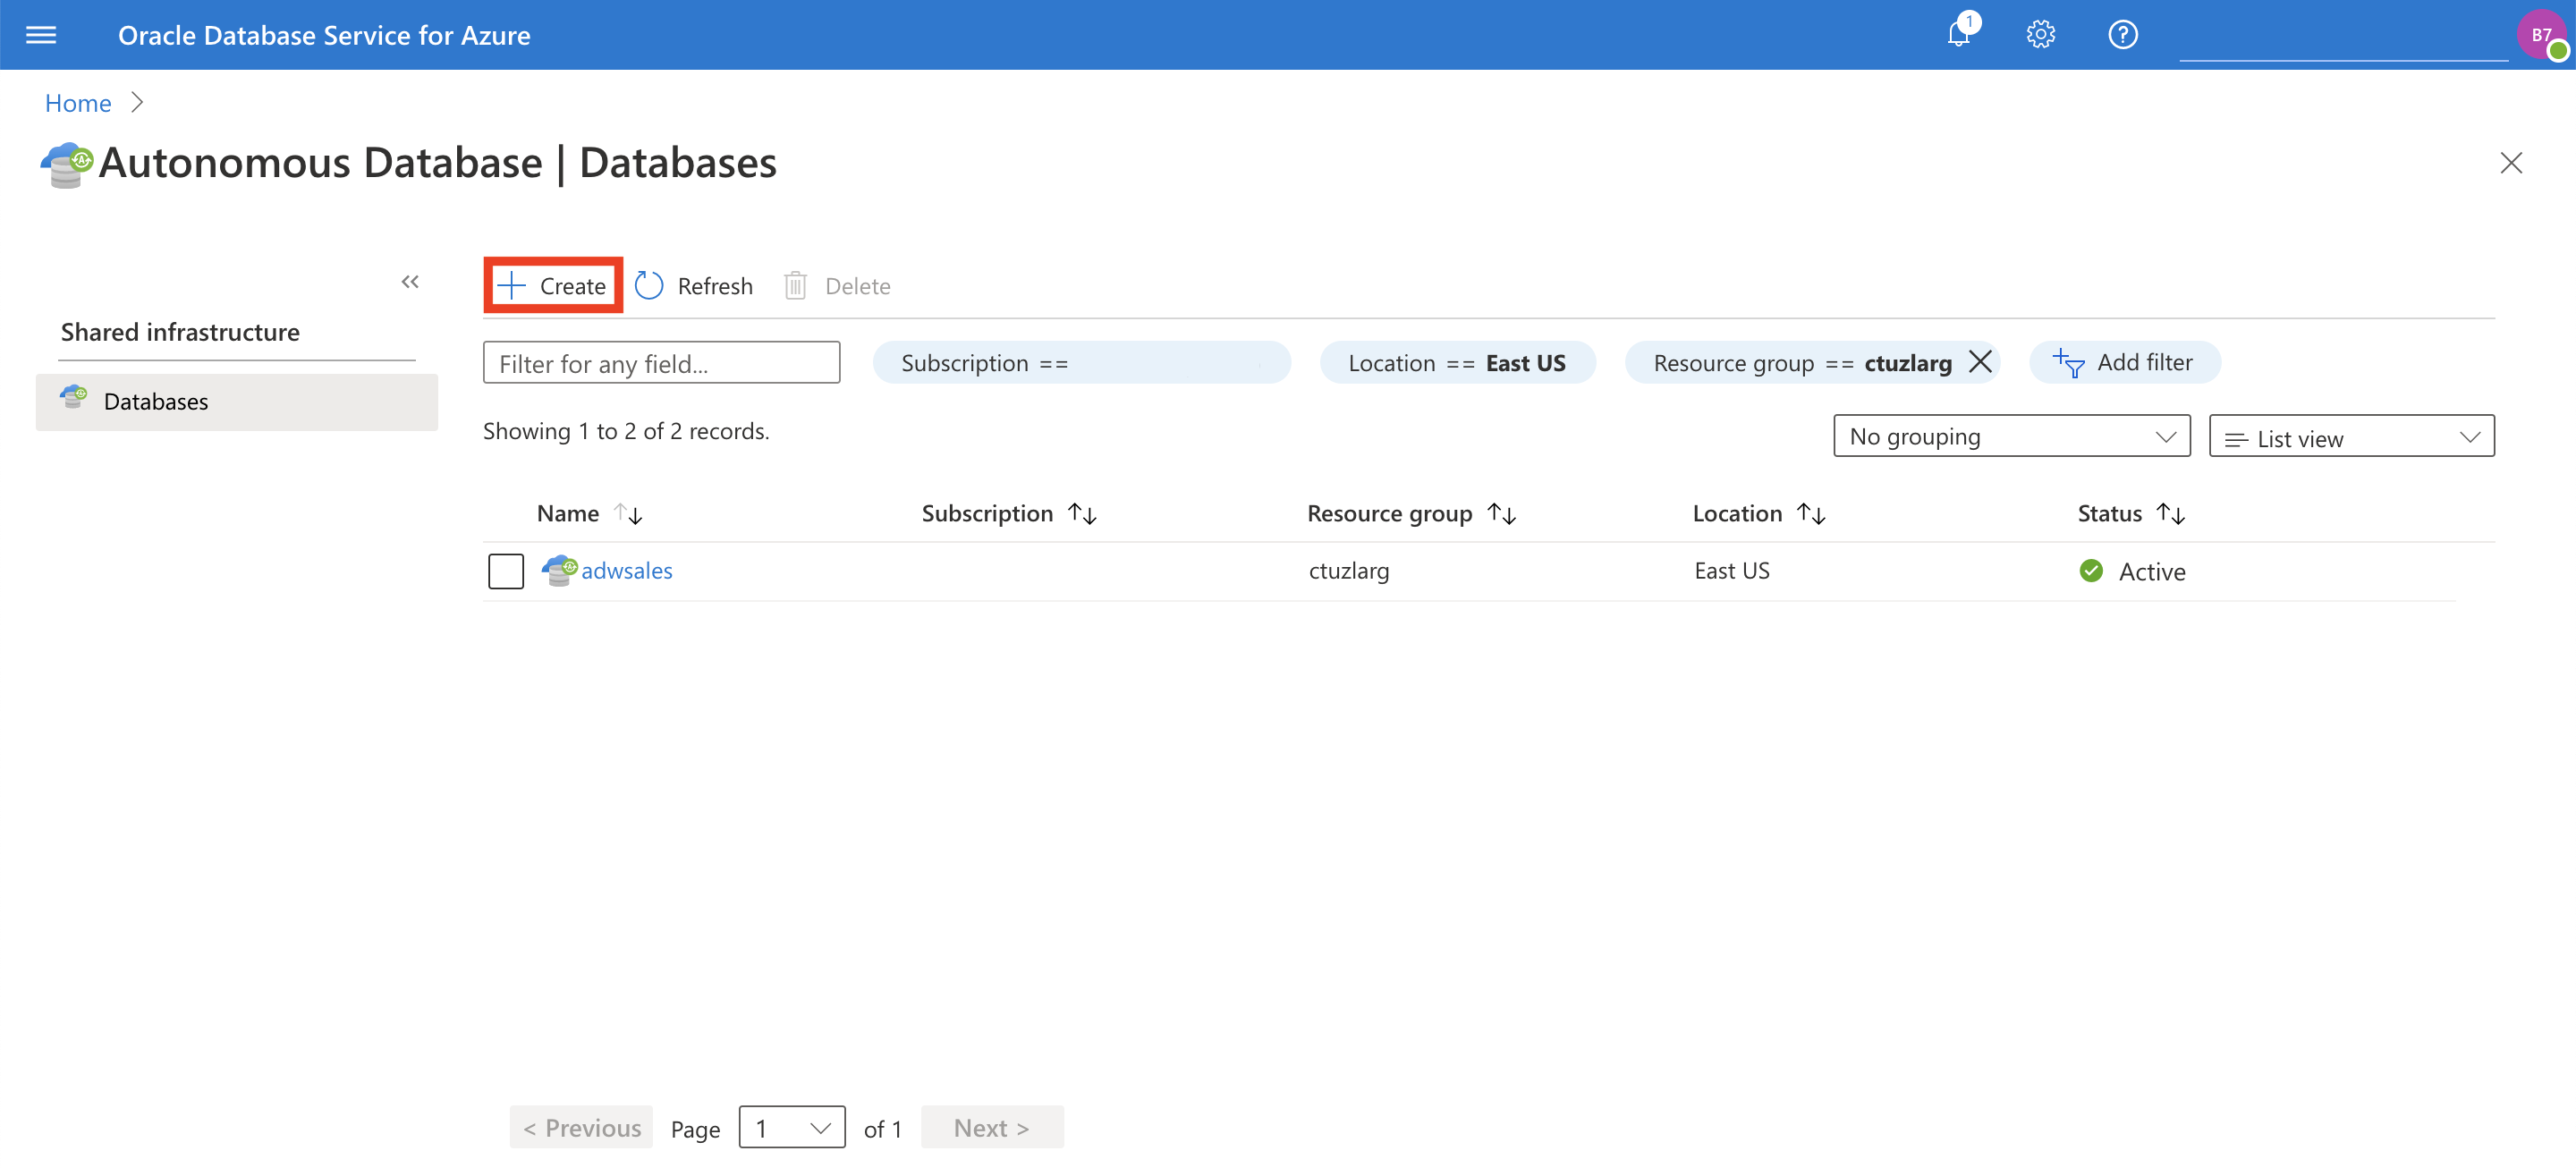
Task: Open the settings gear
Action: click(2040, 34)
